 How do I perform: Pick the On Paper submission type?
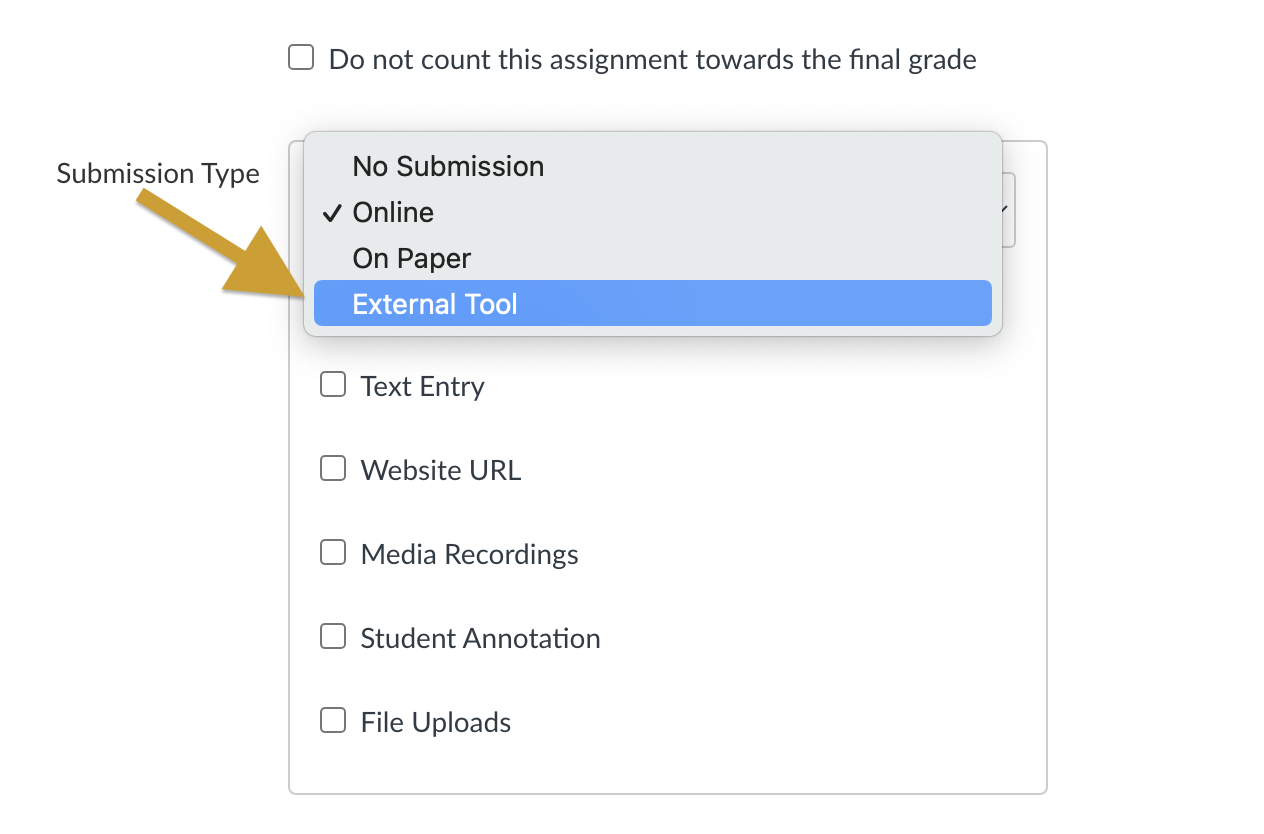411,258
